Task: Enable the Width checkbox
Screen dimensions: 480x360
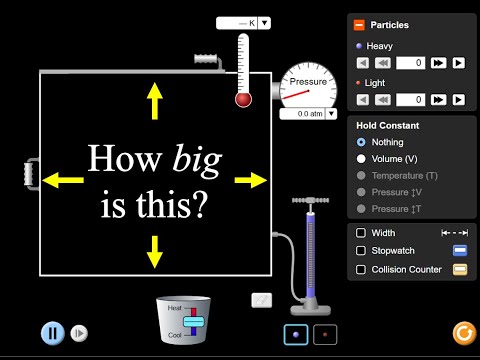Action: coord(361,233)
